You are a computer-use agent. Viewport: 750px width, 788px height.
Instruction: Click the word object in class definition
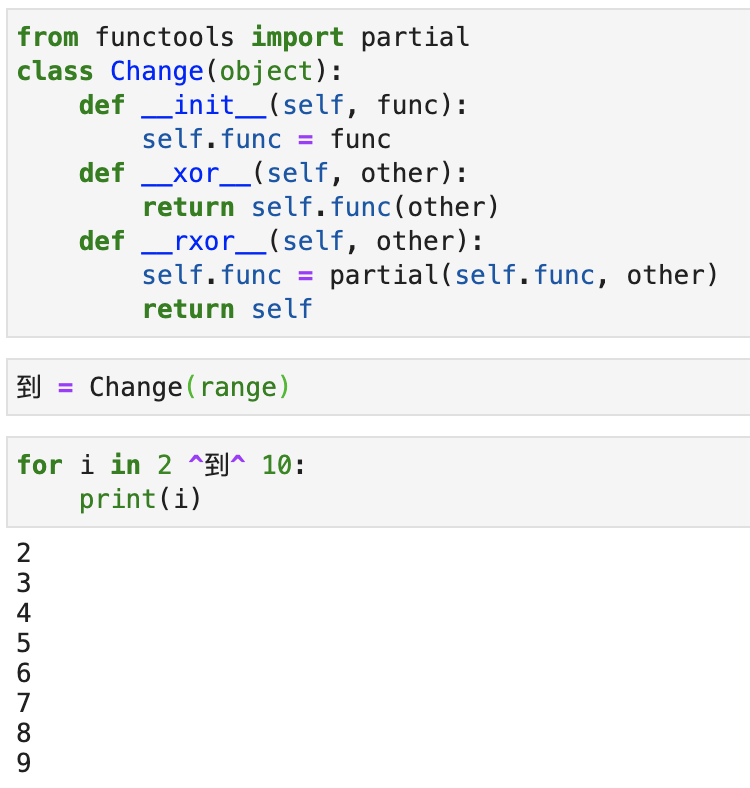(x=266, y=71)
